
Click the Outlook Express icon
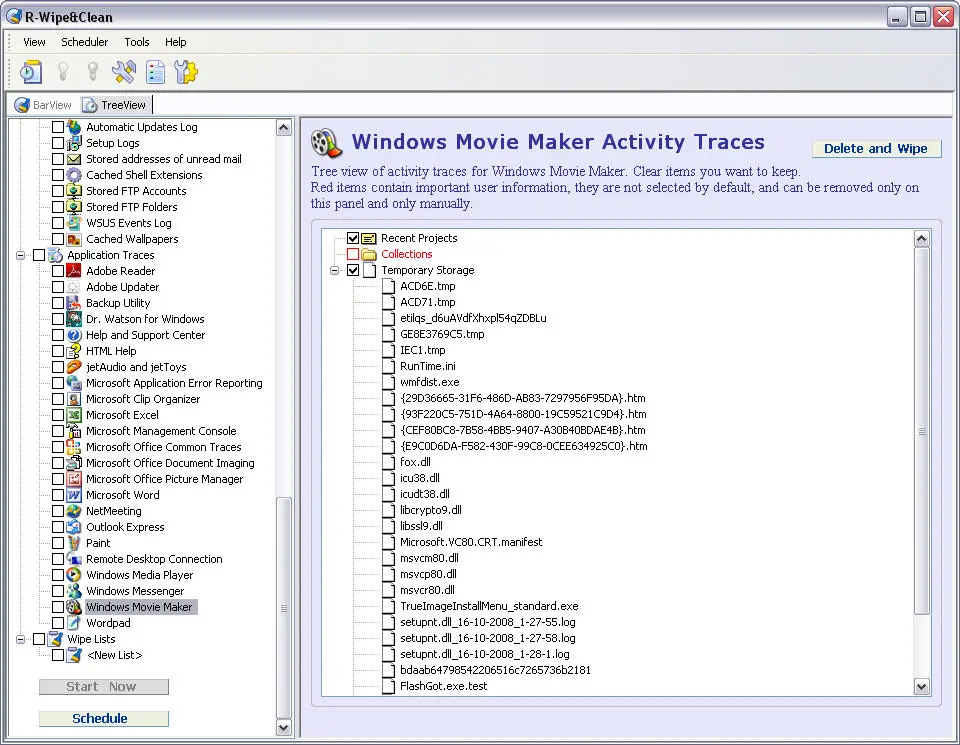click(74, 526)
